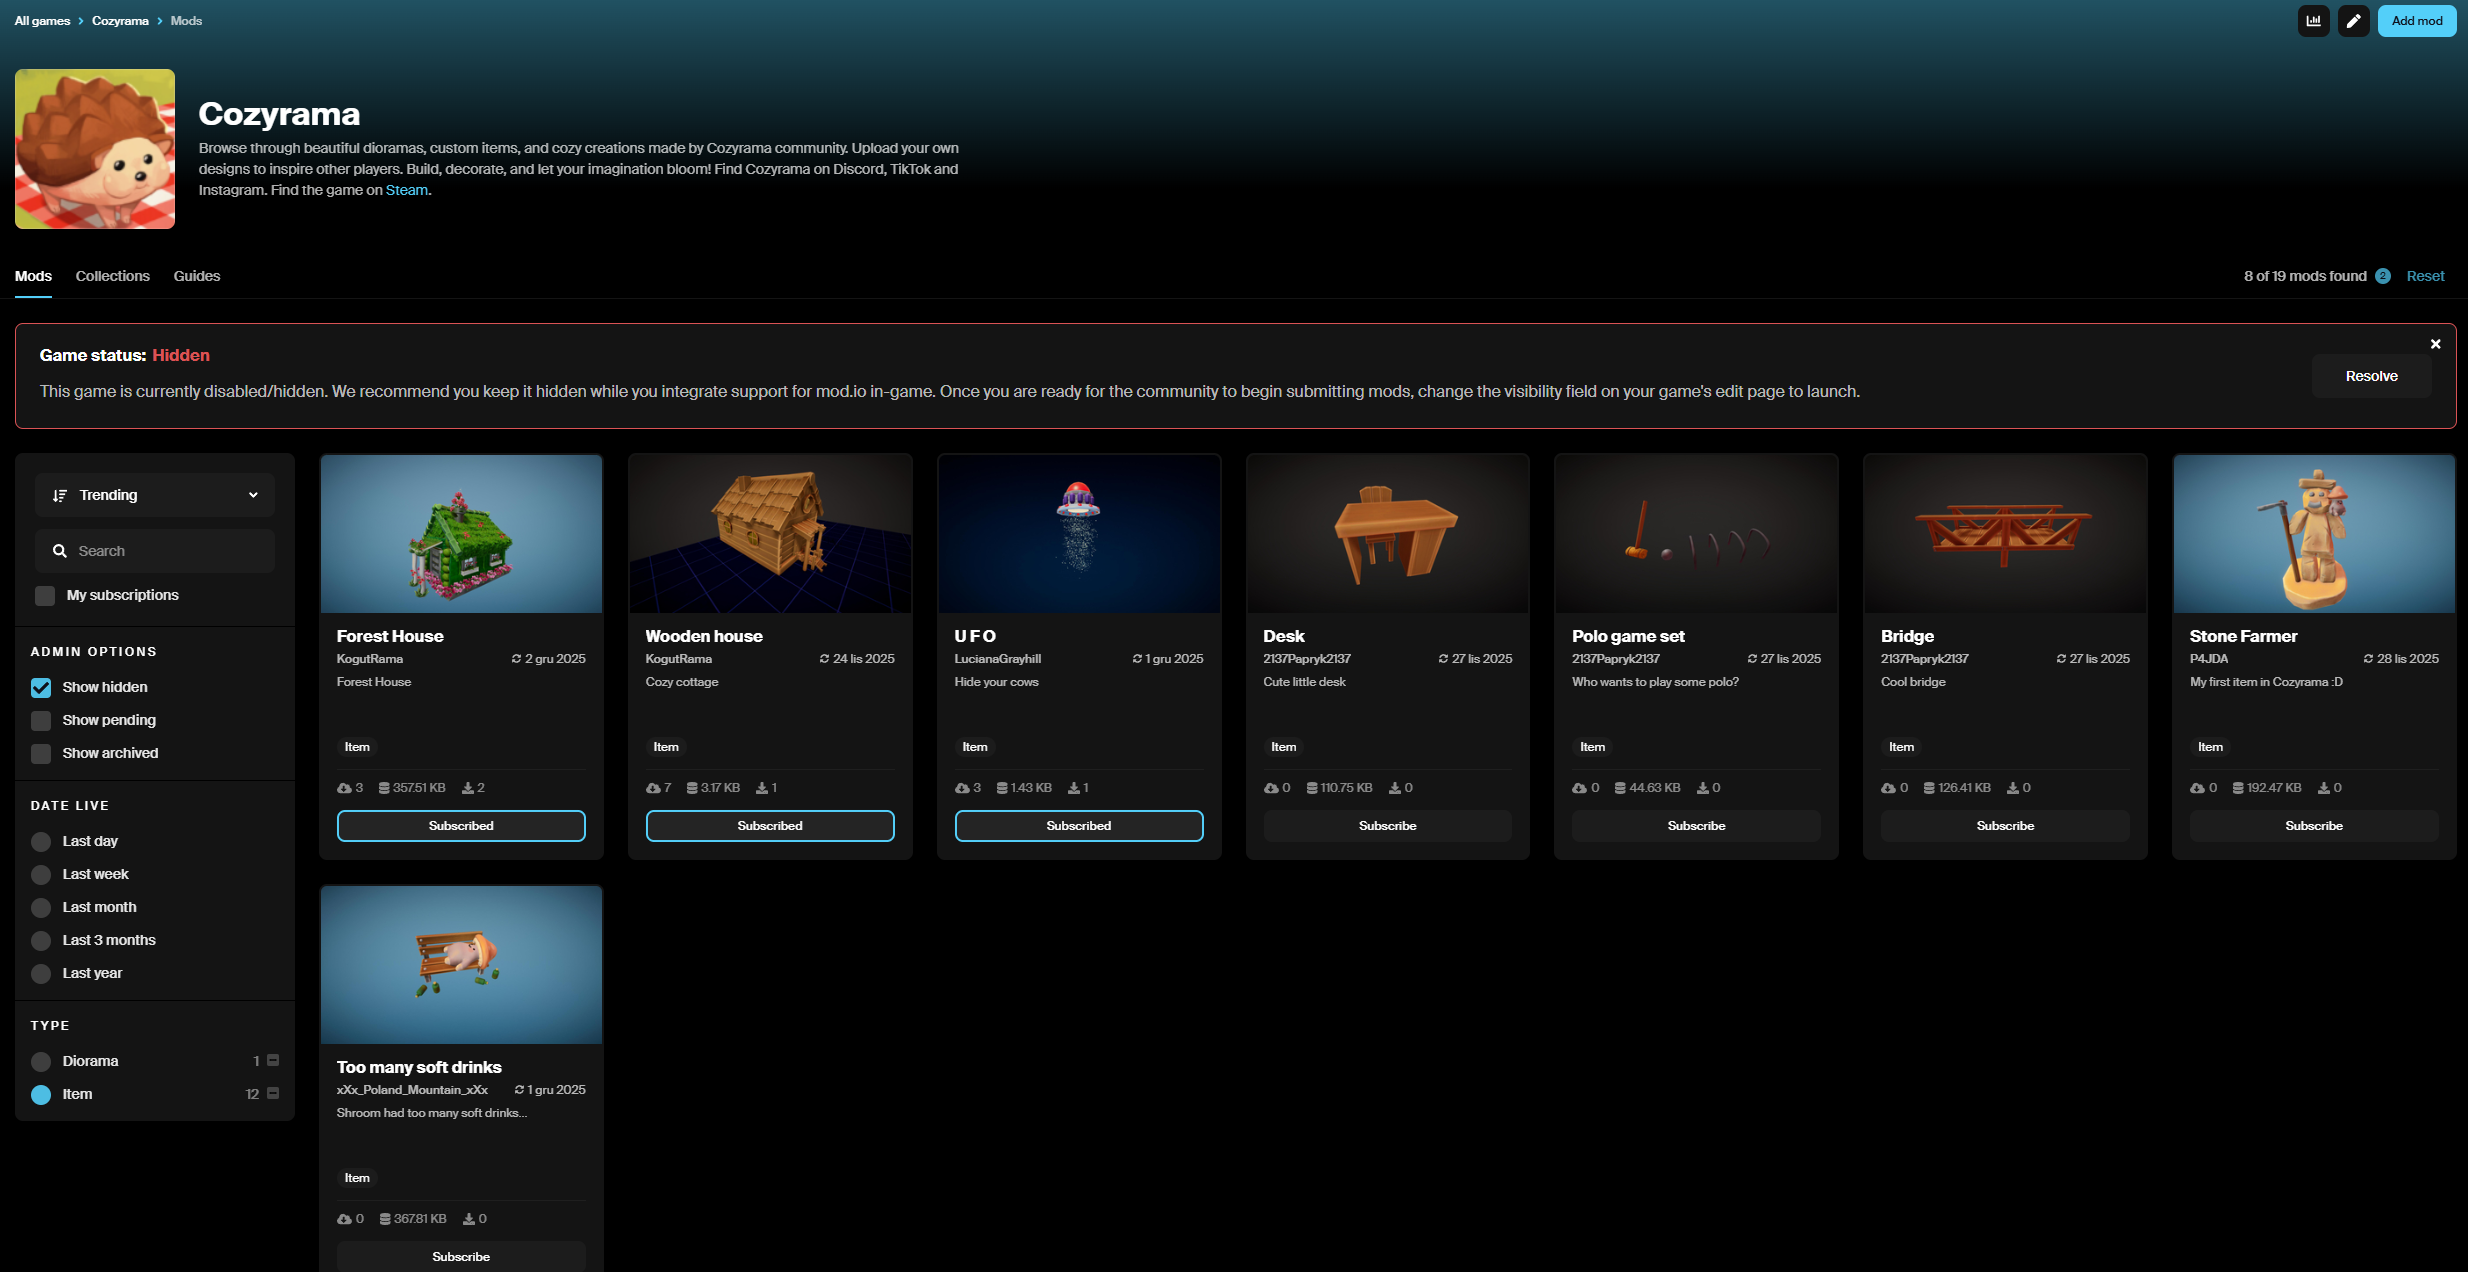Open the Guides tab
Screen dimensions: 2468x1272
[197, 276]
